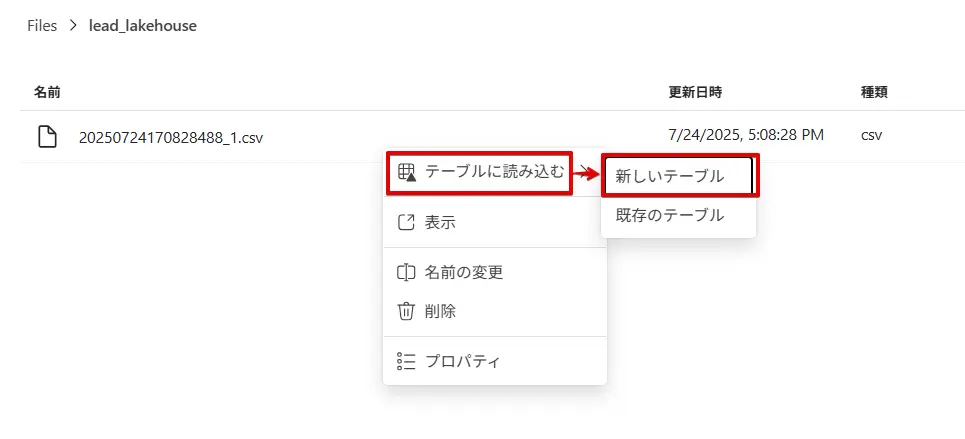This screenshot has width=965, height=439.
Task: Click the properties list icon beside プロパティ
Action: pyautogui.click(x=406, y=361)
